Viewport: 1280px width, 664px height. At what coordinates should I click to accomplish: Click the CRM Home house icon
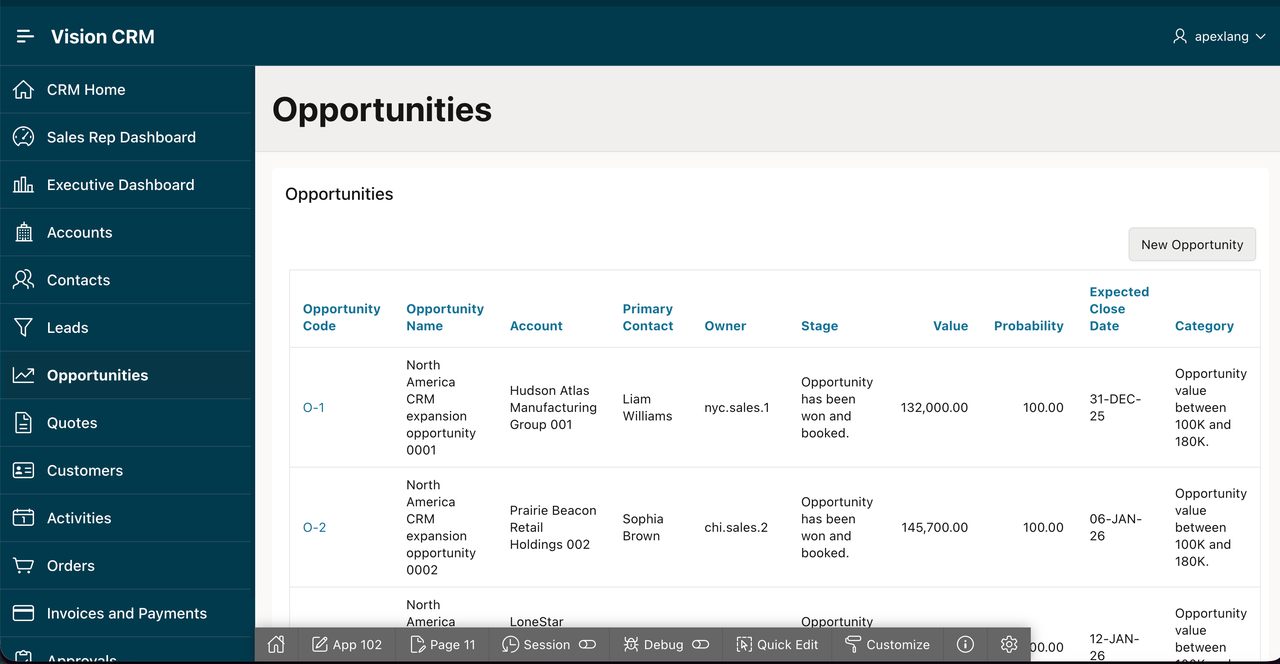tap(23, 90)
